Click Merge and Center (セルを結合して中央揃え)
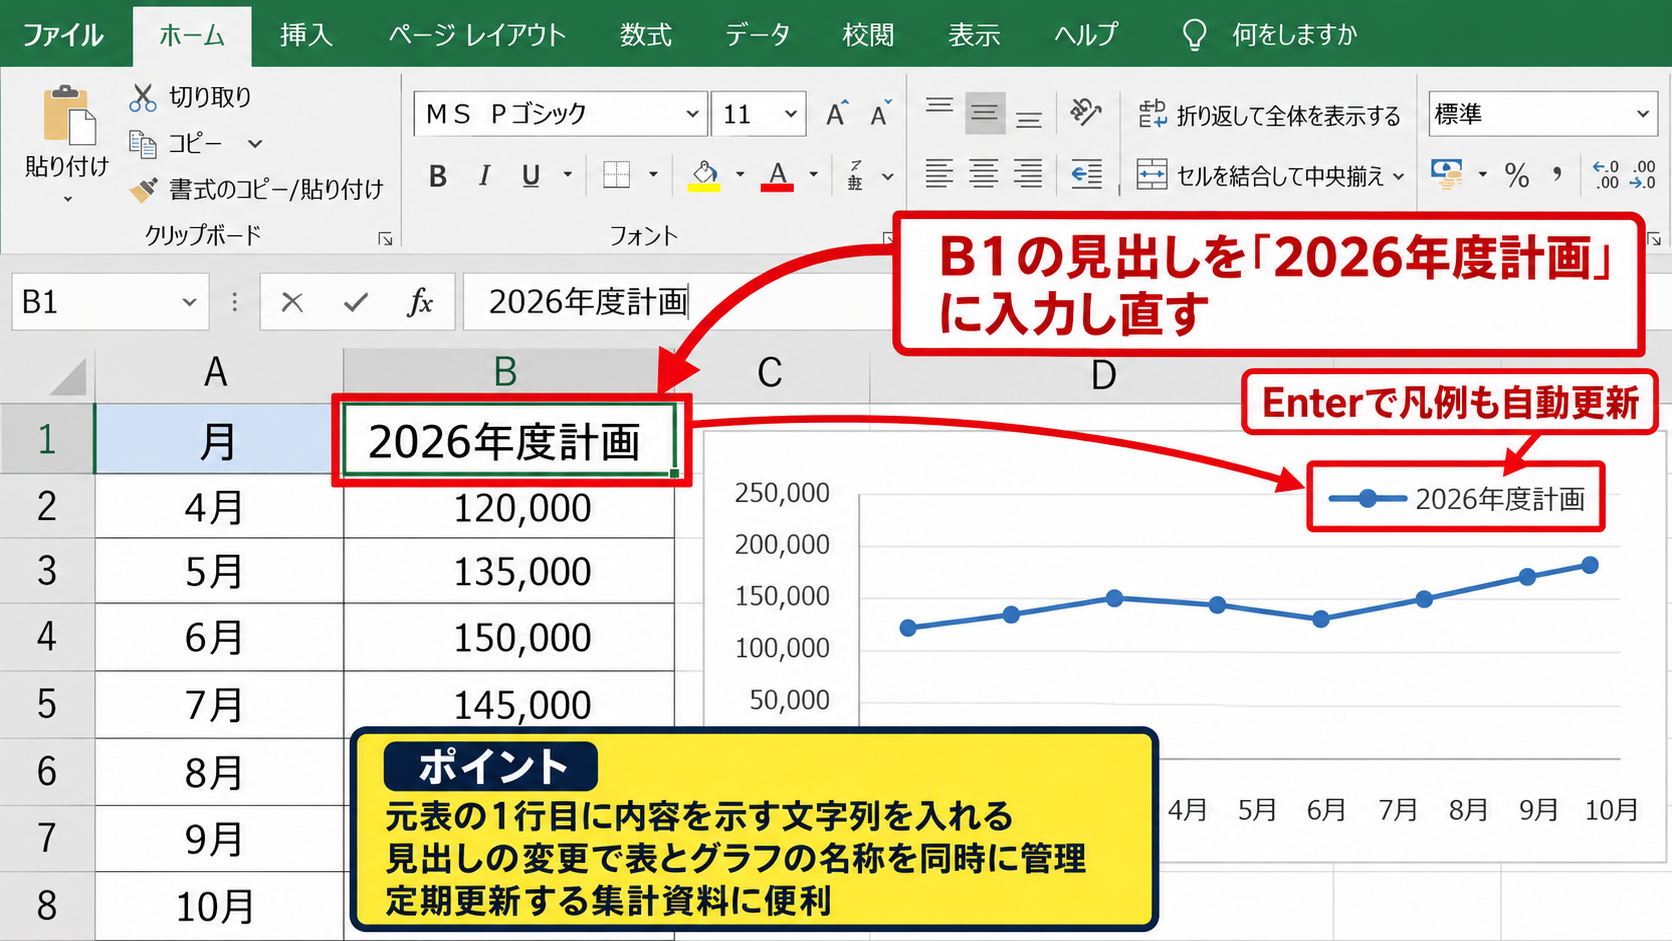Image resolution: width=1672 pixels, height=941 pixels. pyautogui.click(x=1260, y=176)
